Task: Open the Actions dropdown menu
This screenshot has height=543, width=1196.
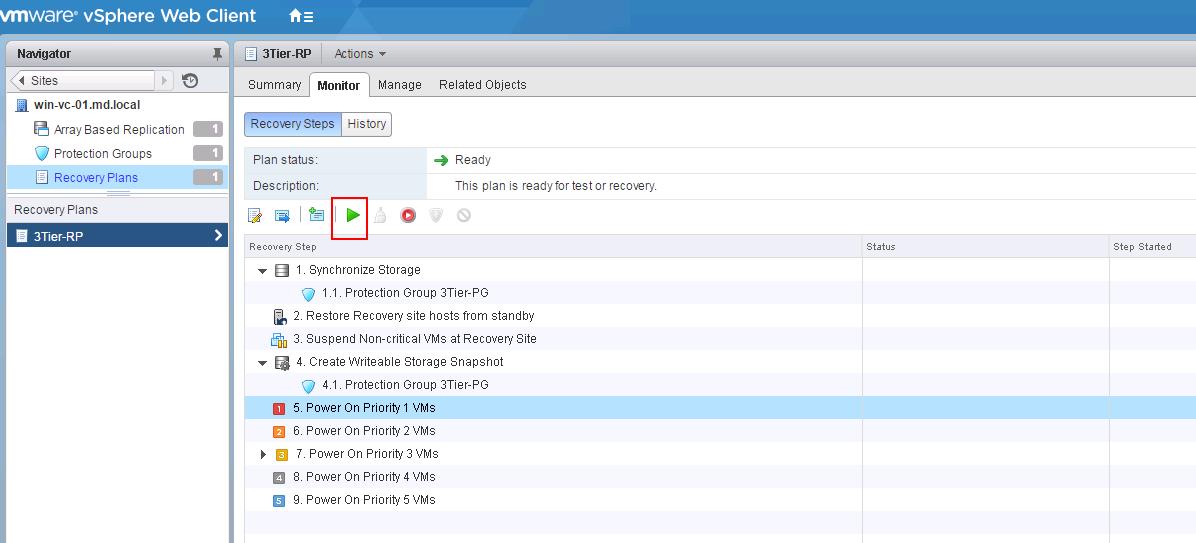Action: 360,53
